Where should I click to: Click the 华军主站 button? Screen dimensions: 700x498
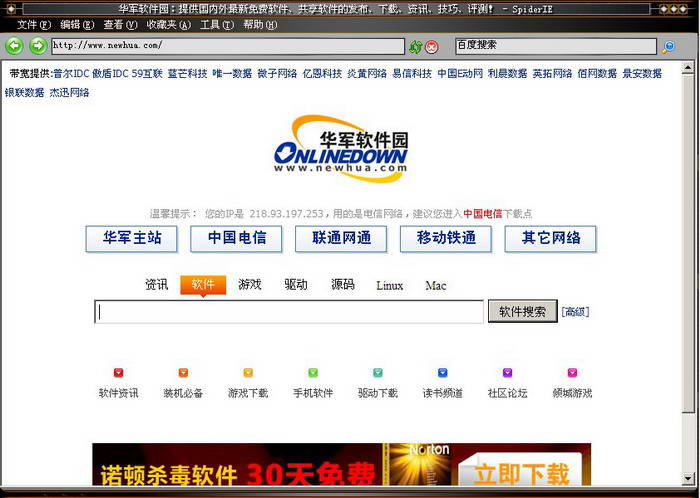point(132,239)
